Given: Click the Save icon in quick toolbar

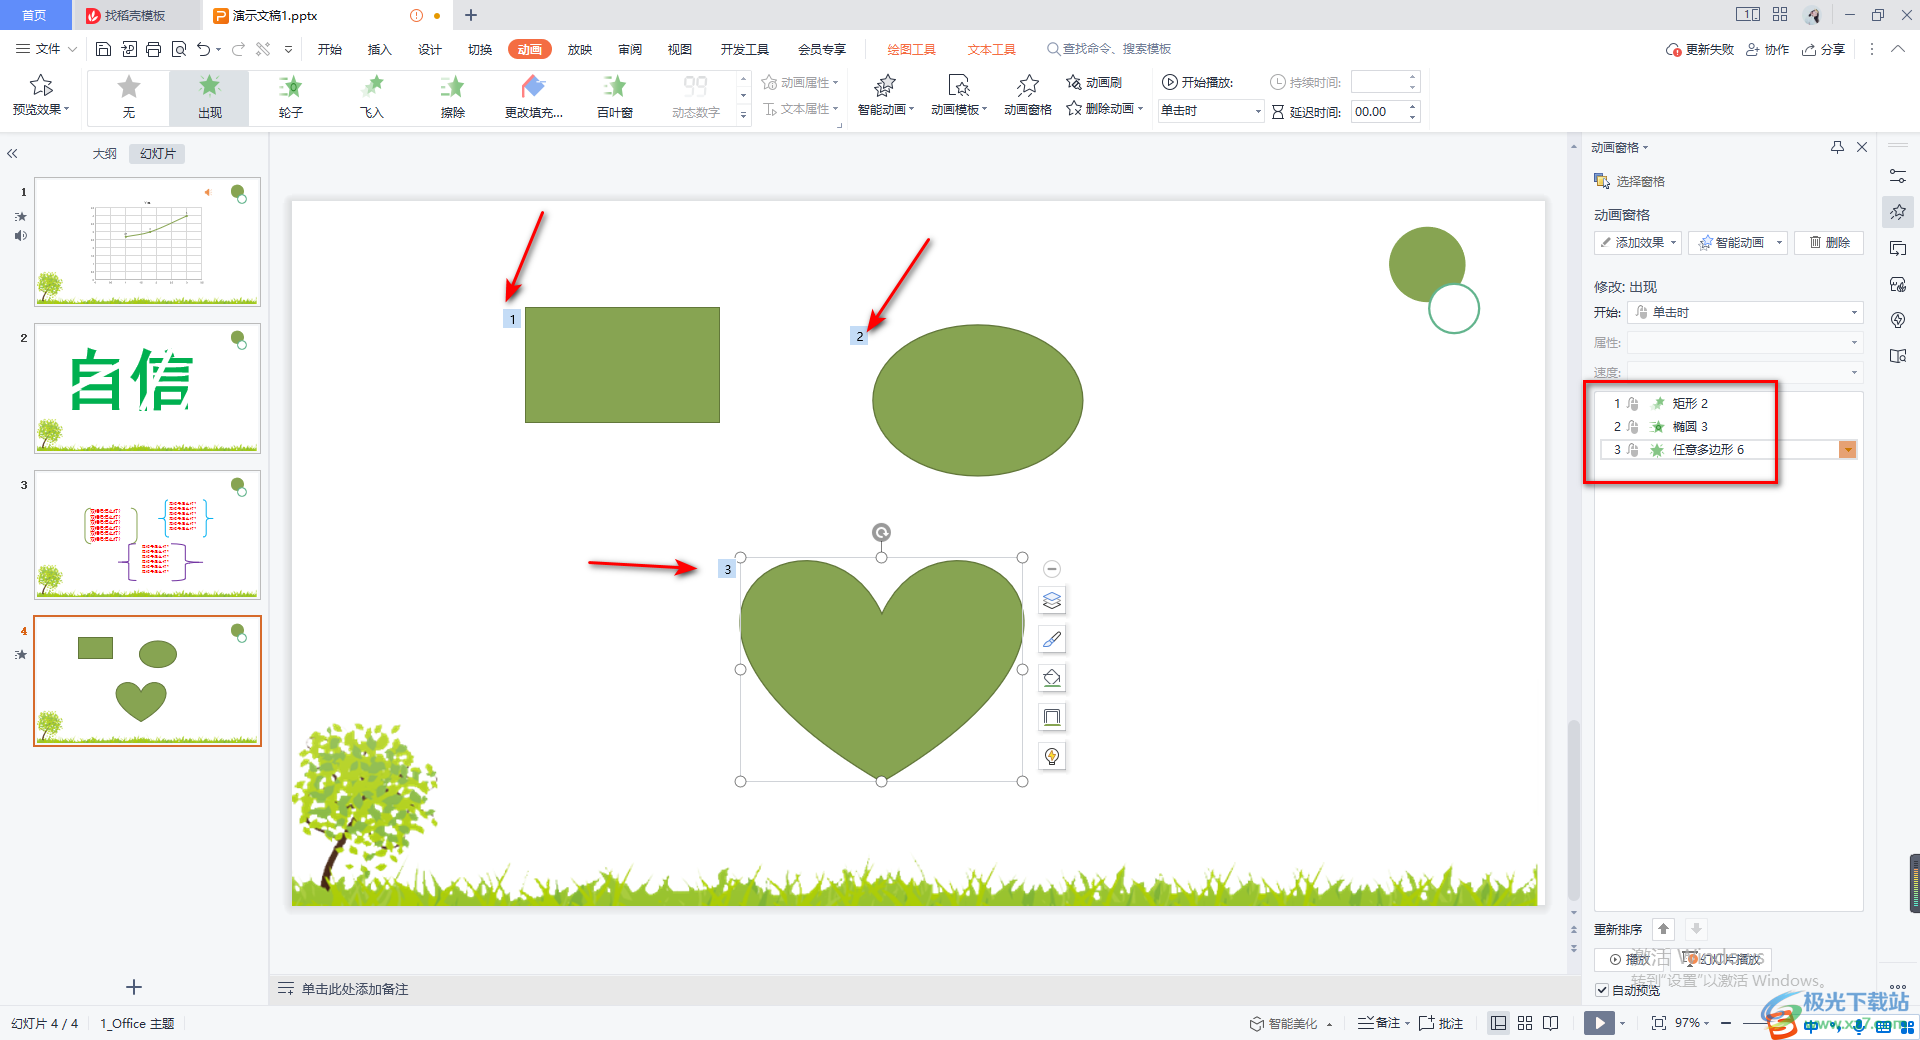Looking at the screenshot, I should click(x=103, y=49).
